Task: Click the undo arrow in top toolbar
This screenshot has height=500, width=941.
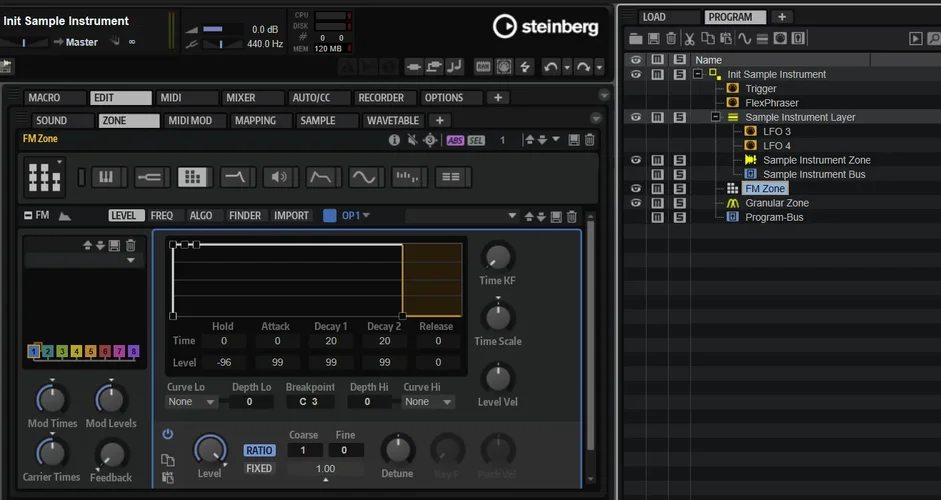Action: tap(550, 67)
